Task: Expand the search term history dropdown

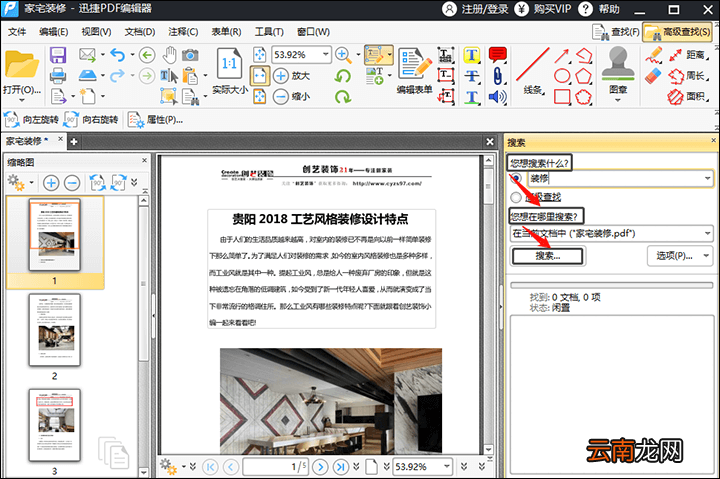Action: 708,178
